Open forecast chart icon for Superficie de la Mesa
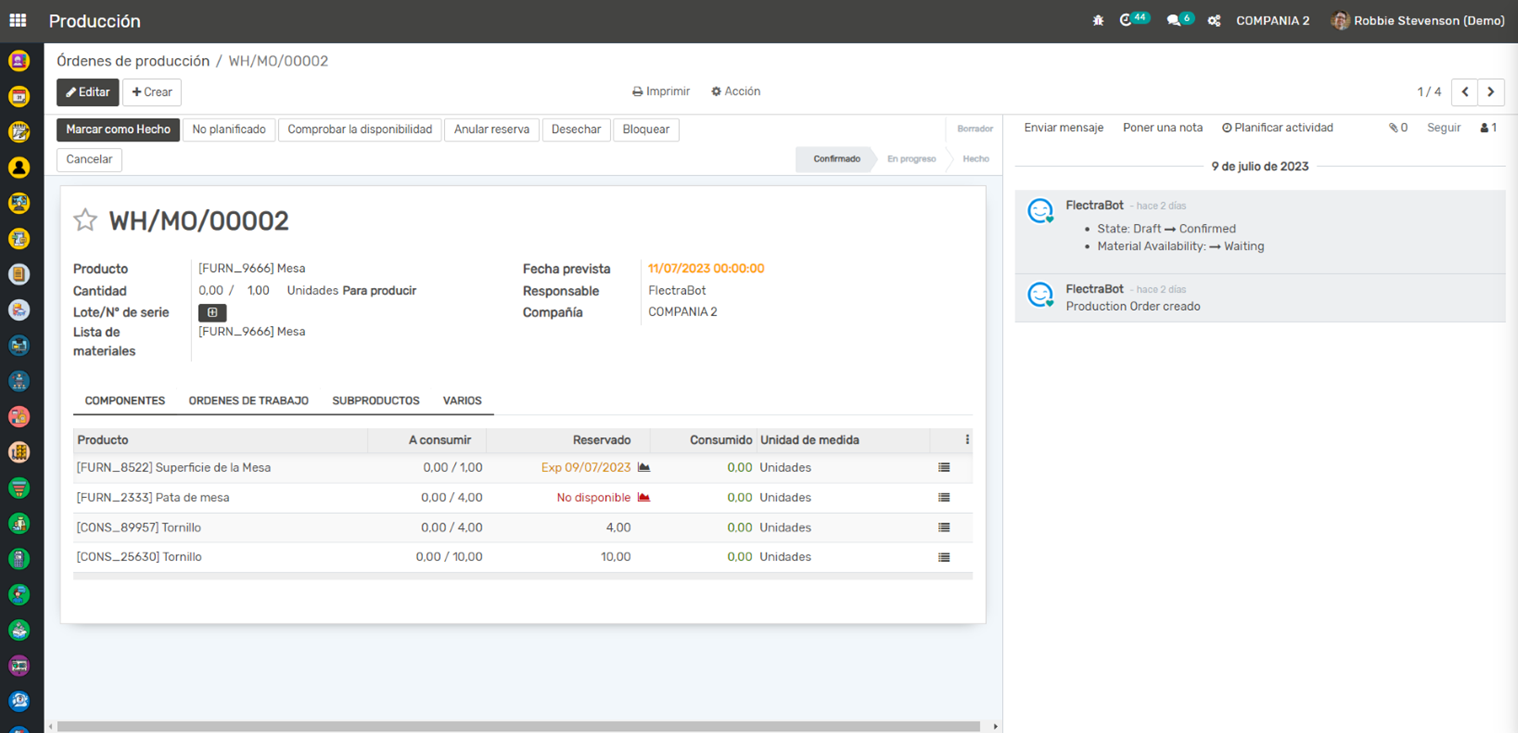Image resolution: width=1518 pixels, height=733 pixels. click(644, 467)
